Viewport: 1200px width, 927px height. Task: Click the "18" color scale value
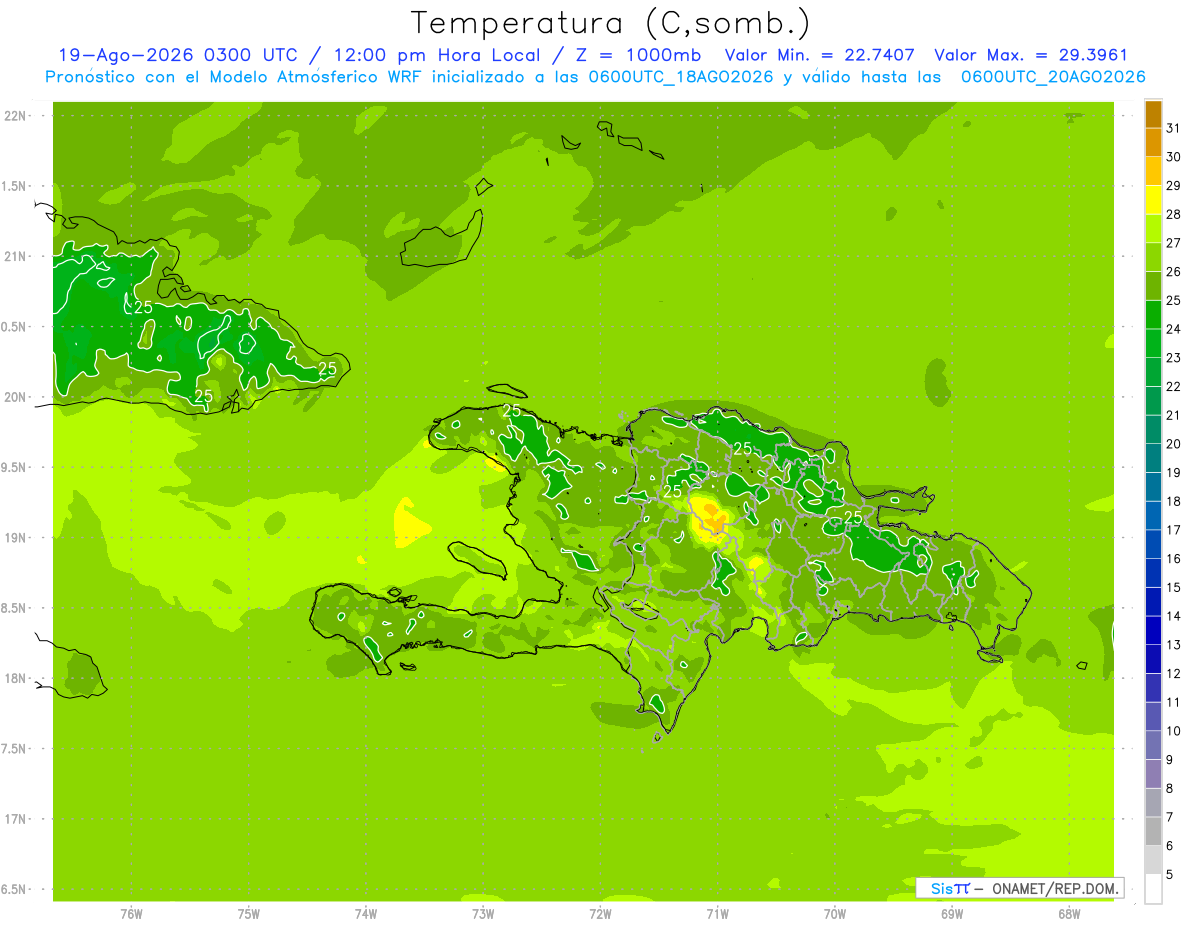(1173, 501)
